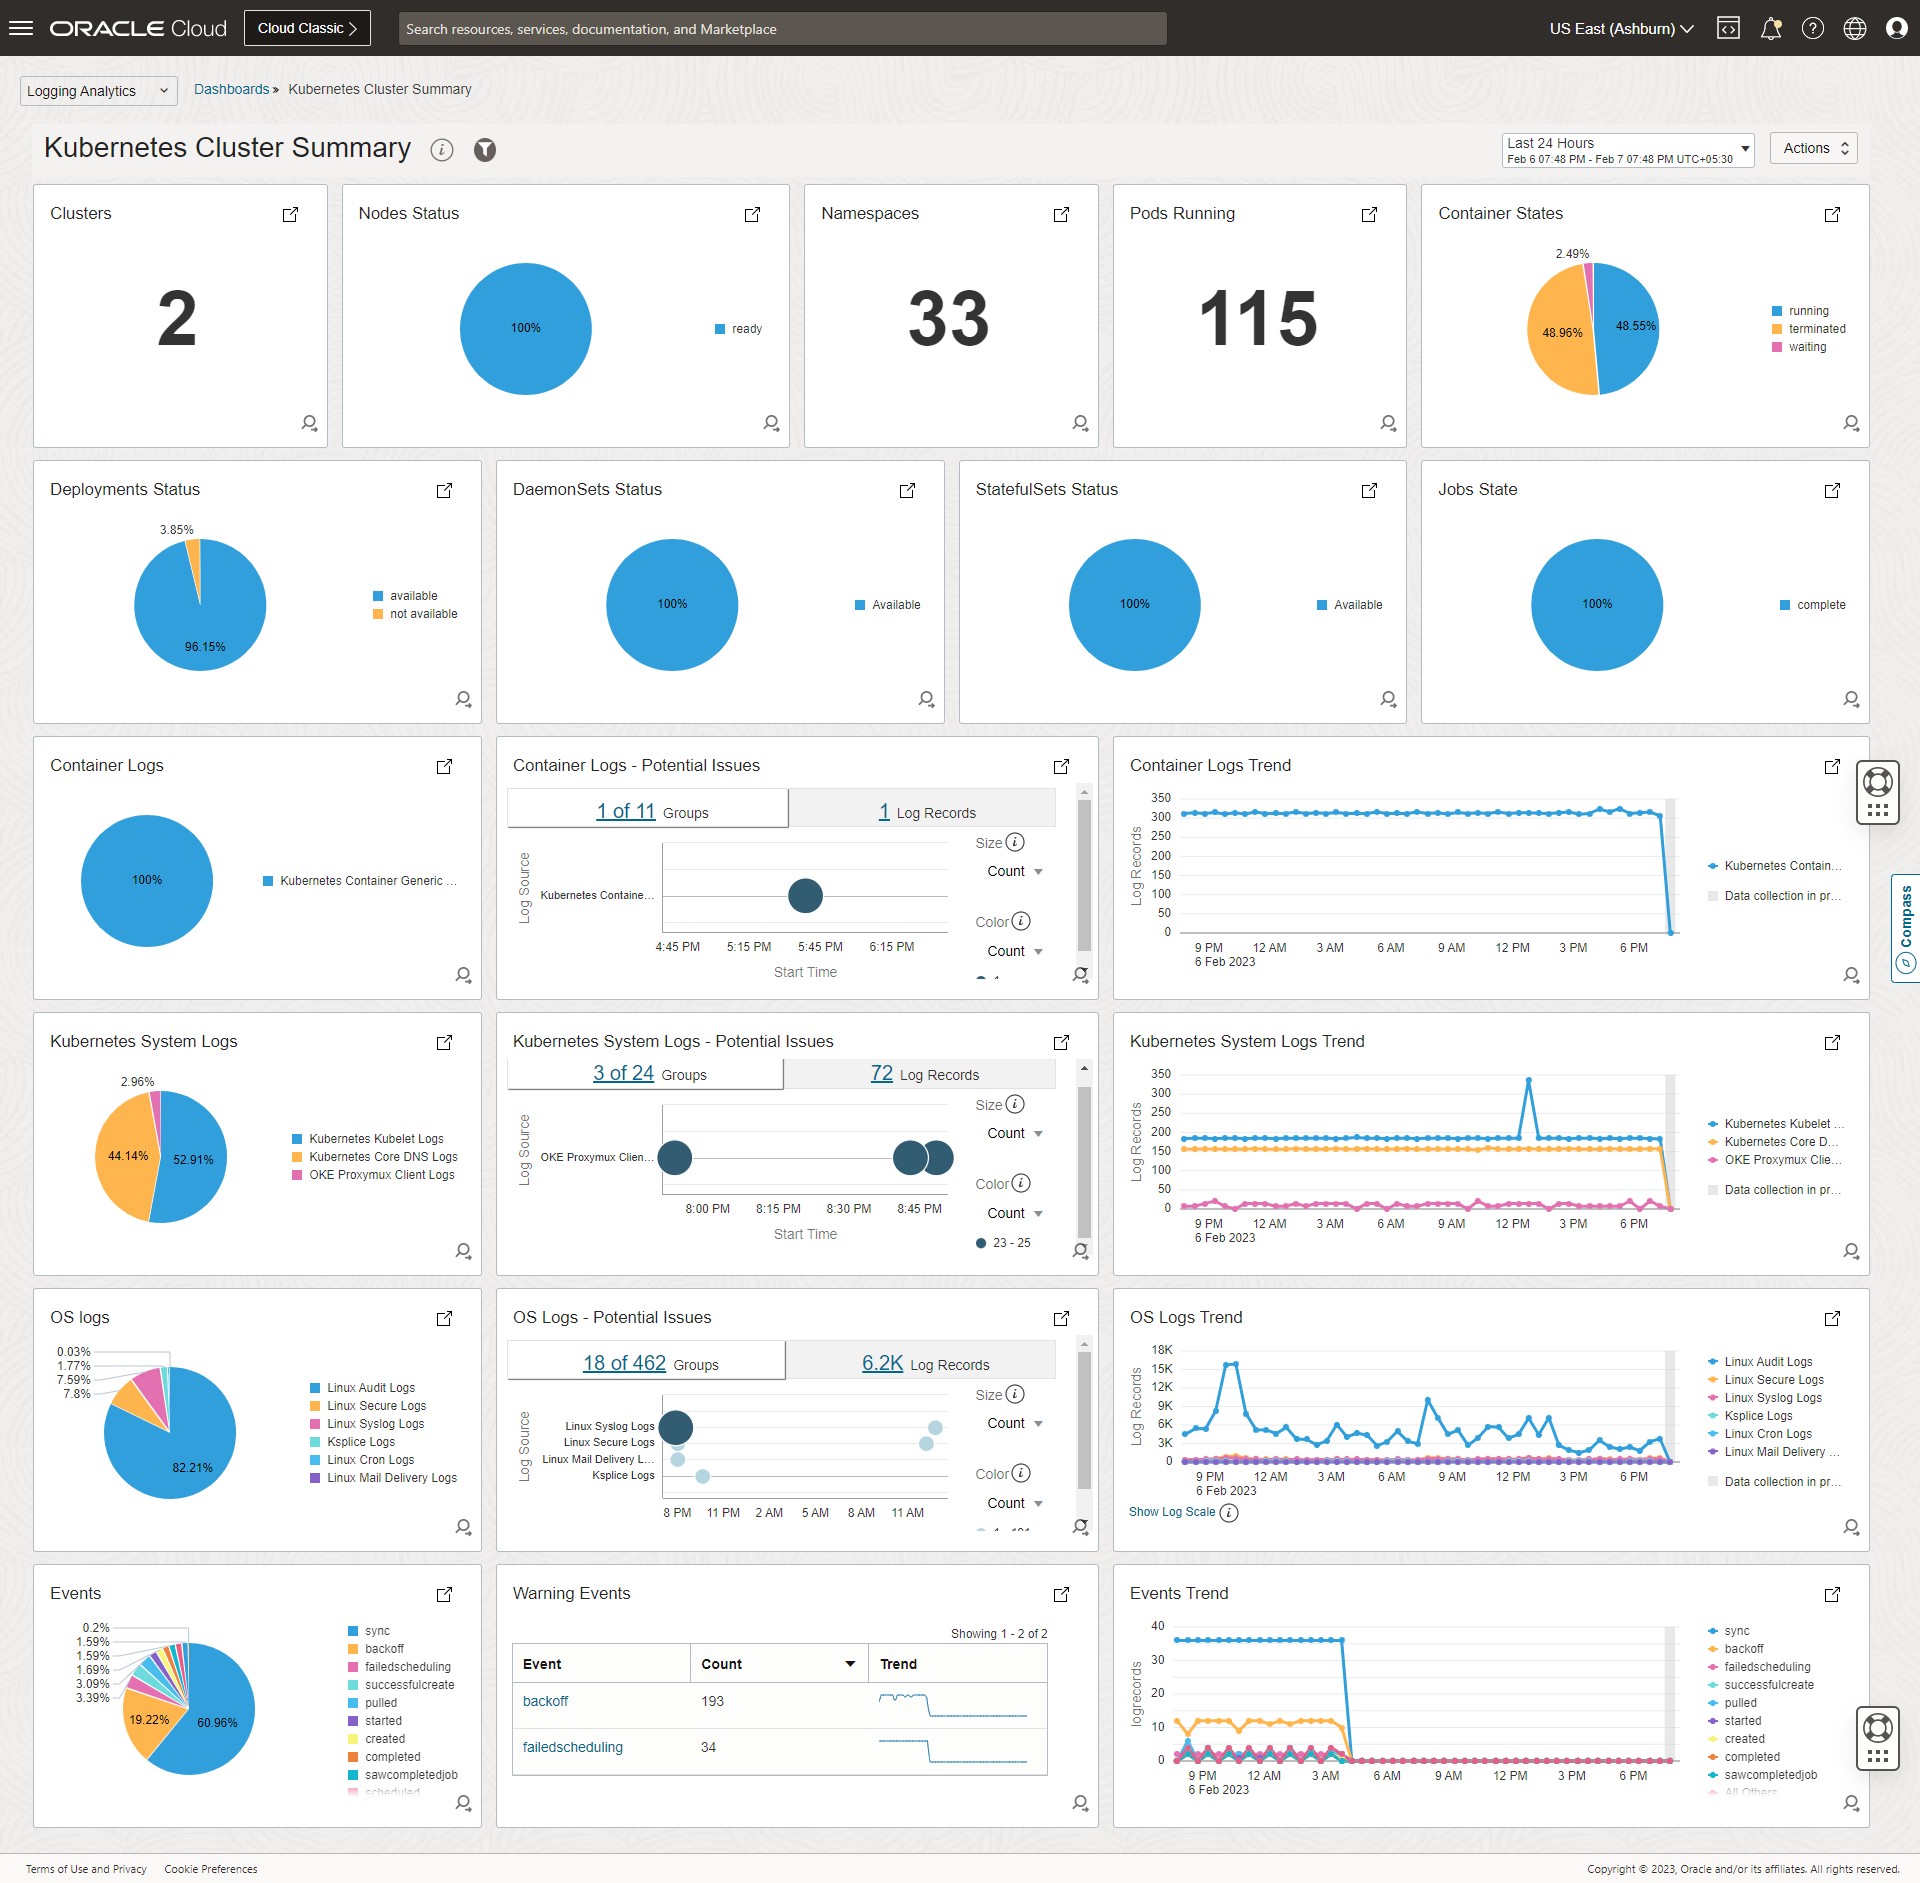The image size is (1920, 1883).
Task: Click the help question mark icon
Action: pyautogui.click(x=1813, y=28)
